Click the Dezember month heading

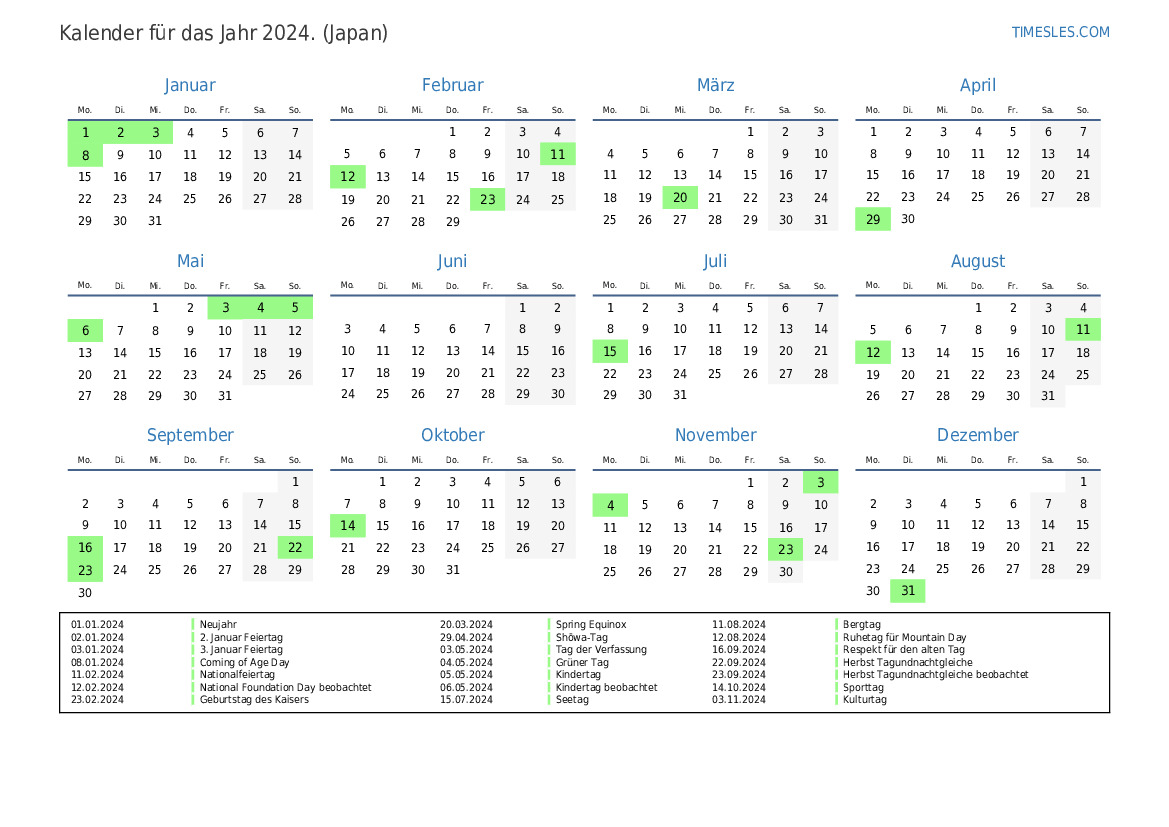tap(977, 435)
